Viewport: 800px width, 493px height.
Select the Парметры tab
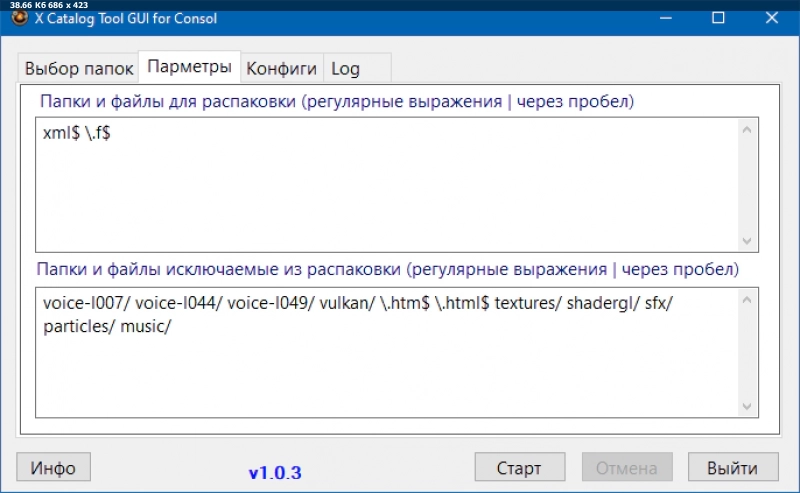coord(190,67)
